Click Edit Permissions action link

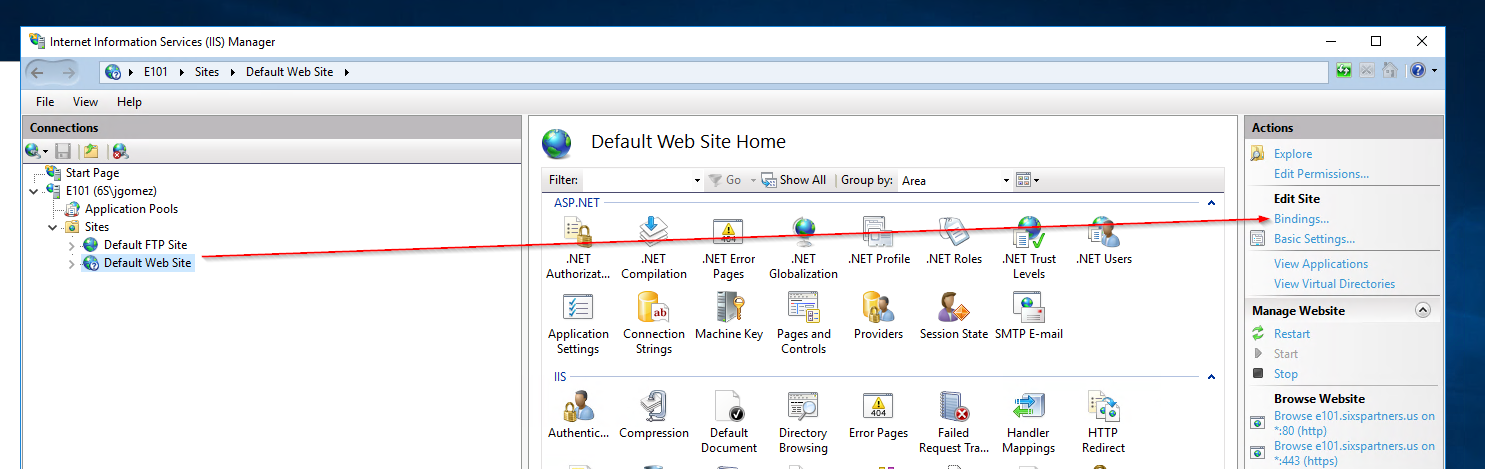pos(1321,174)
